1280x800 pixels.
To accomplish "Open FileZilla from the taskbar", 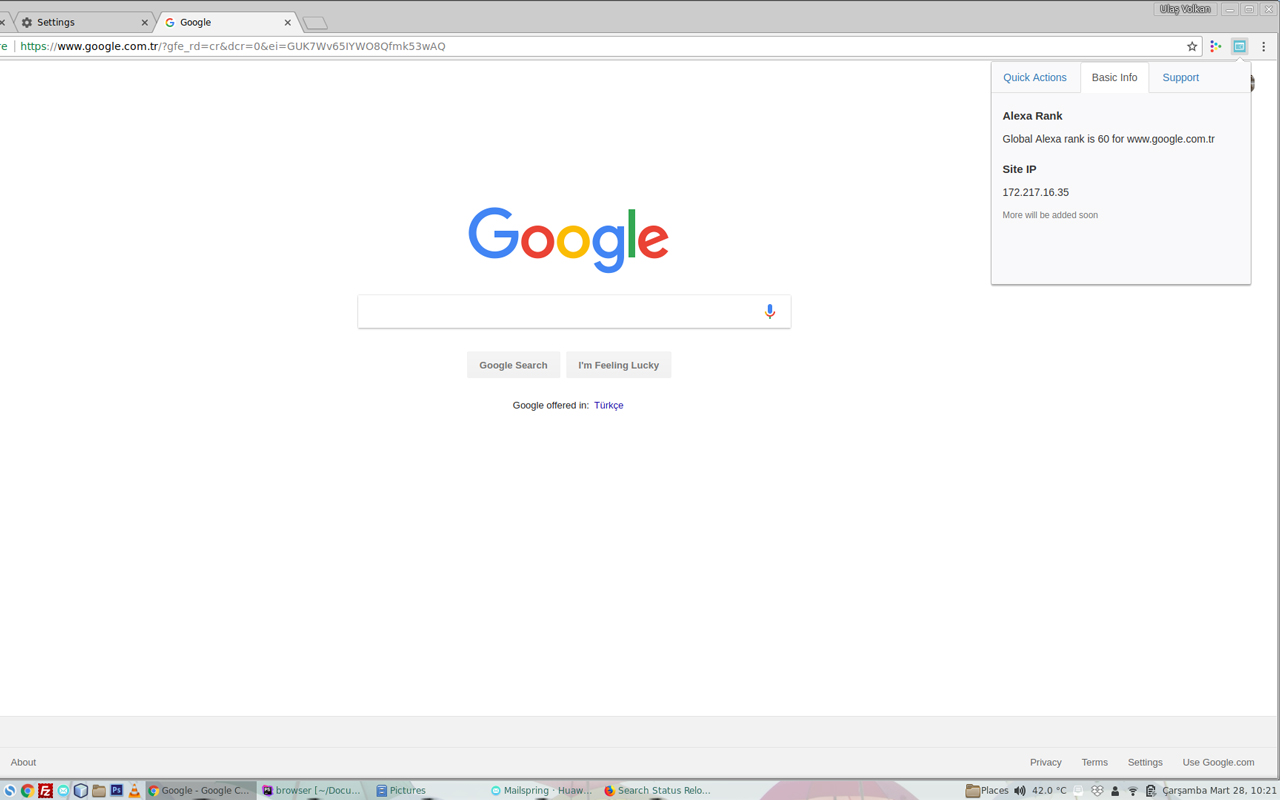I will [x=46, y=790].
